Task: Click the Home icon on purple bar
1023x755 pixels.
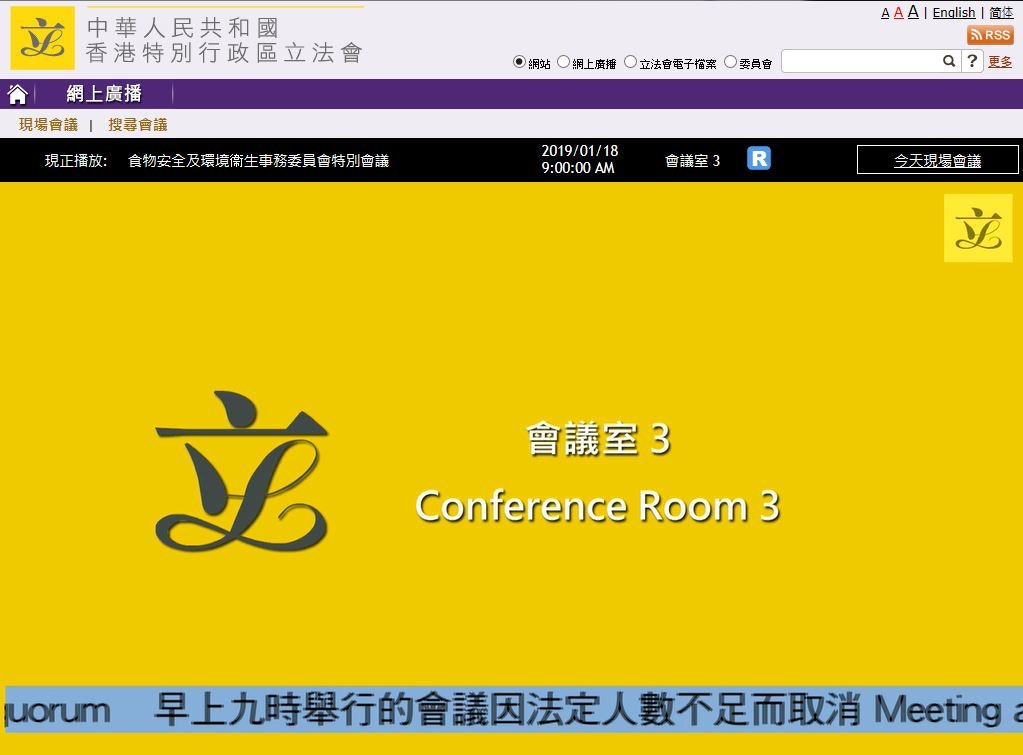Action: pyautogui.click(x=17, y=93)
